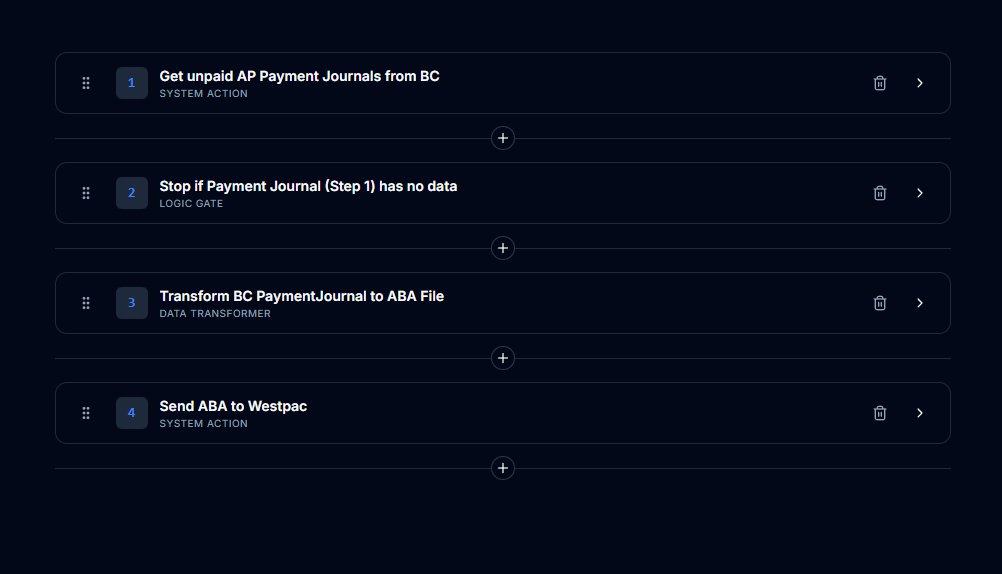The width and height of the screenshot is (1002, 574).
Task: Add a step after the Stop if Payment Journal gate
Action: point(503,248)
